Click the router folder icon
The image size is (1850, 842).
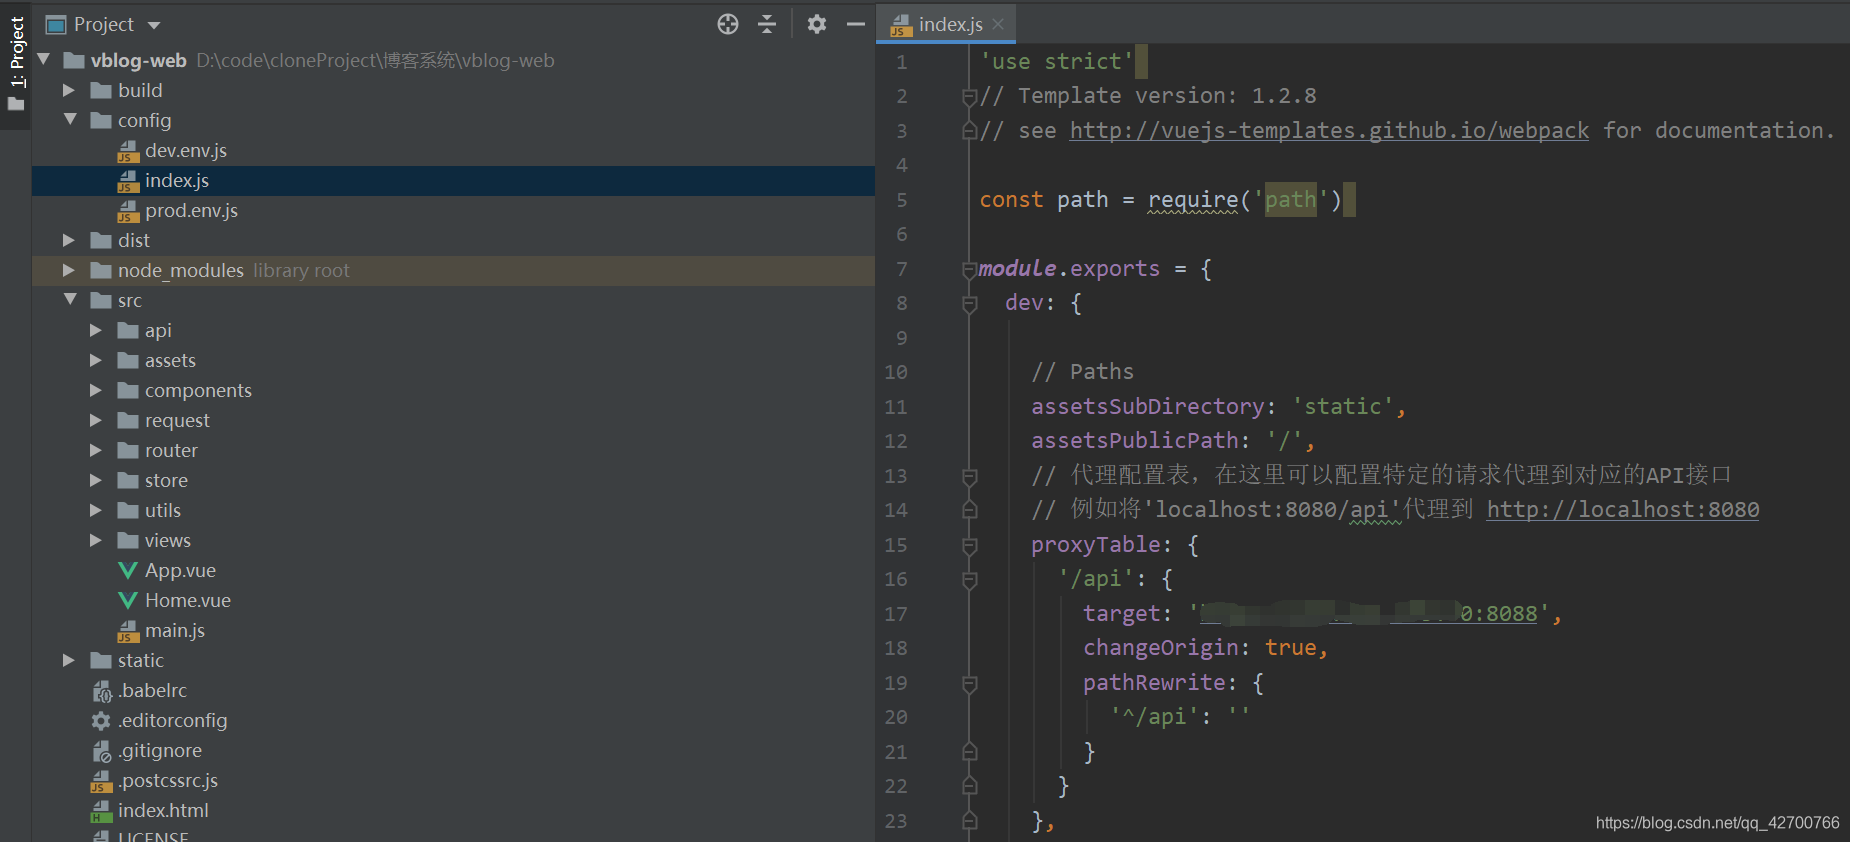[x=128, y=450]
